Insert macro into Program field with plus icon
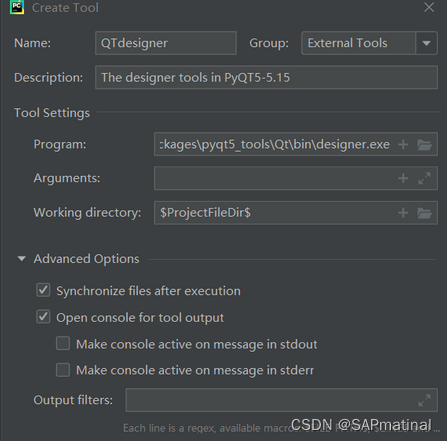This screenshot has width=447, height=441. (403, 144)
